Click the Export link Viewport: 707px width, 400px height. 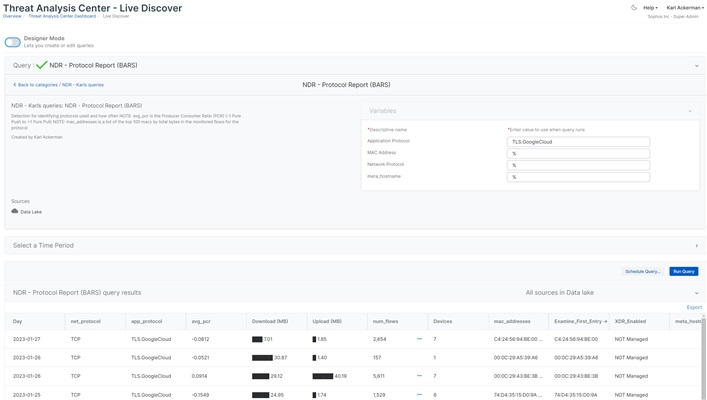click(693, 307)
